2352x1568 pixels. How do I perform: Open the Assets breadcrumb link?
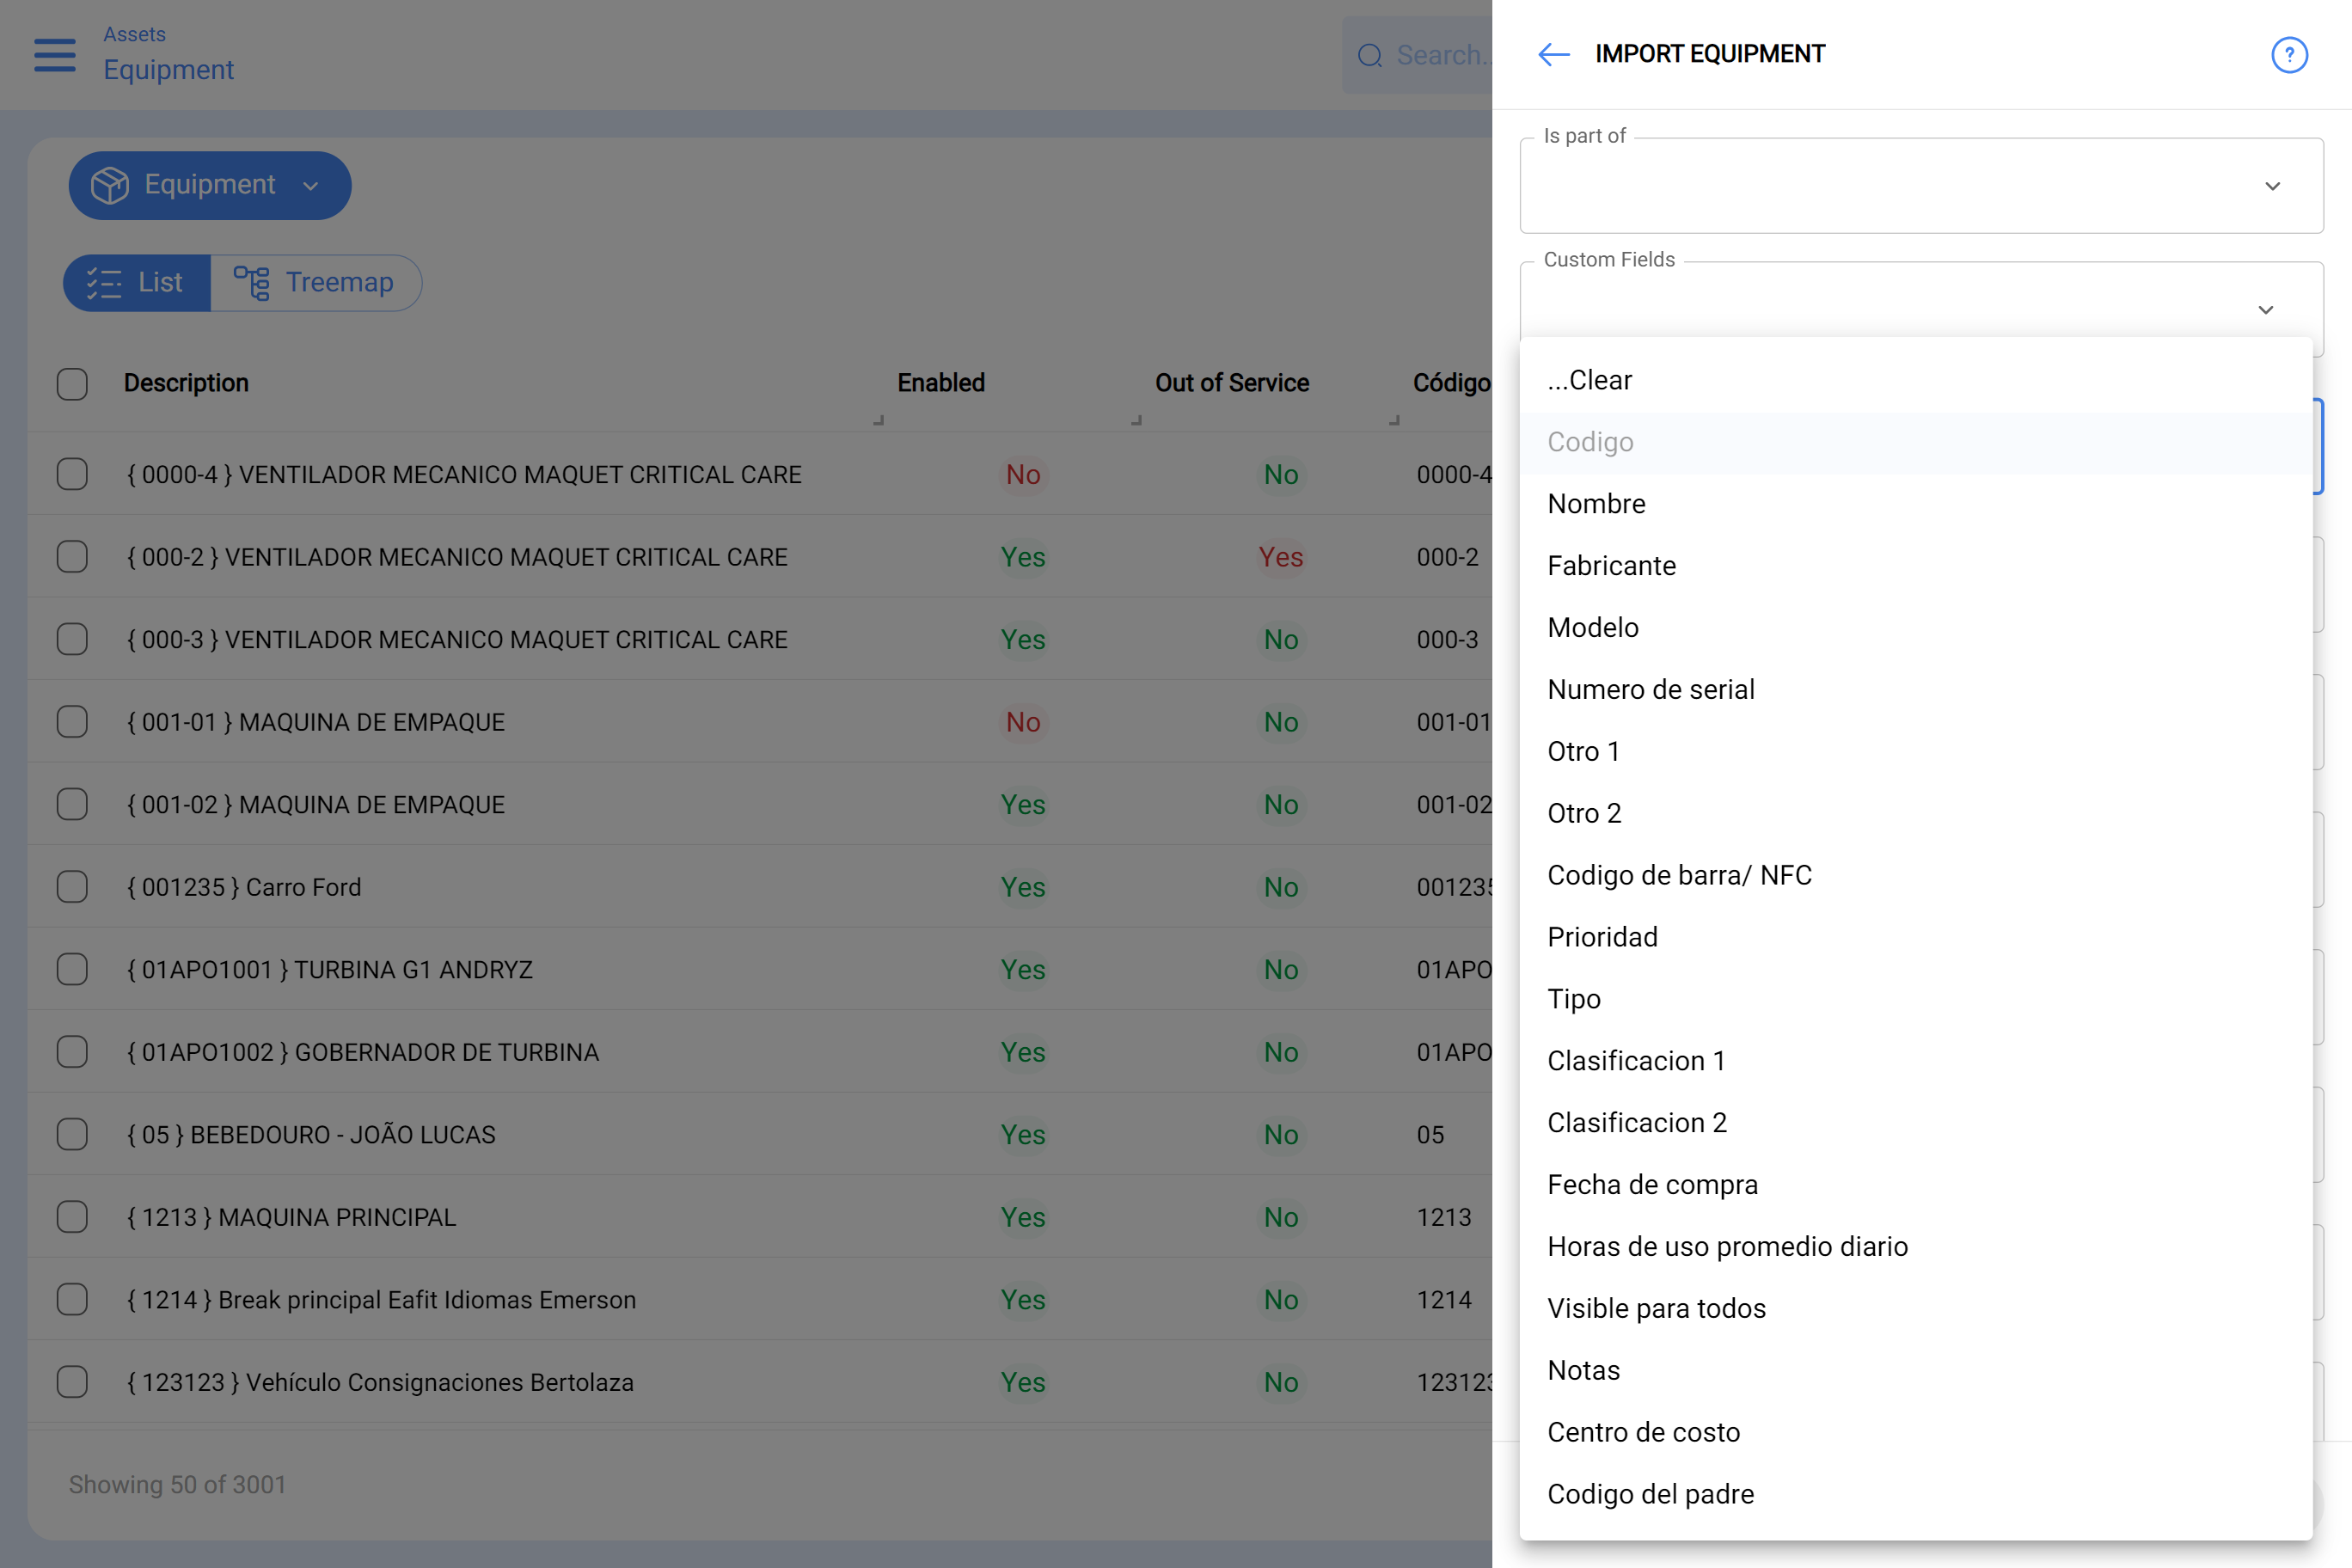pyautogui.click(x=134, y=34)
